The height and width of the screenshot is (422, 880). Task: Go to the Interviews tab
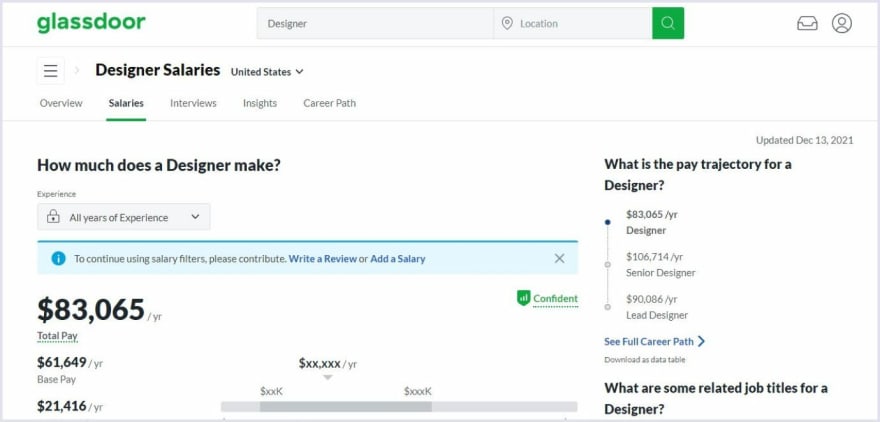pos(193,103)
